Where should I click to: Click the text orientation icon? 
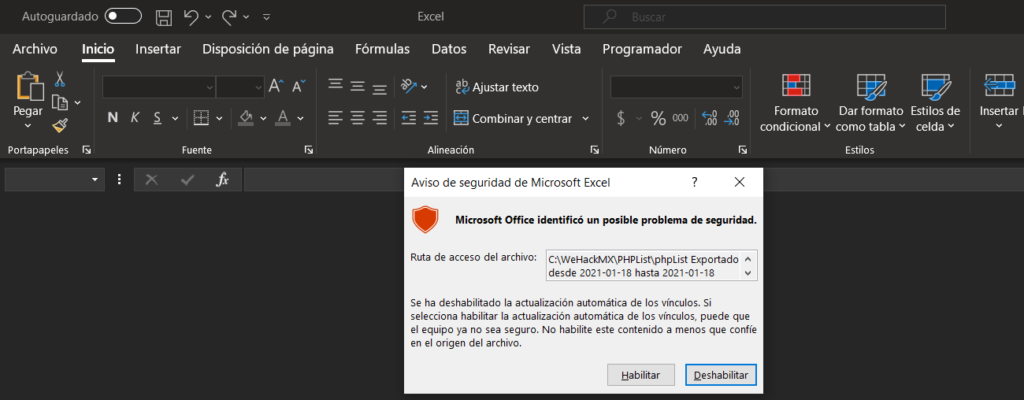[409, 86]
